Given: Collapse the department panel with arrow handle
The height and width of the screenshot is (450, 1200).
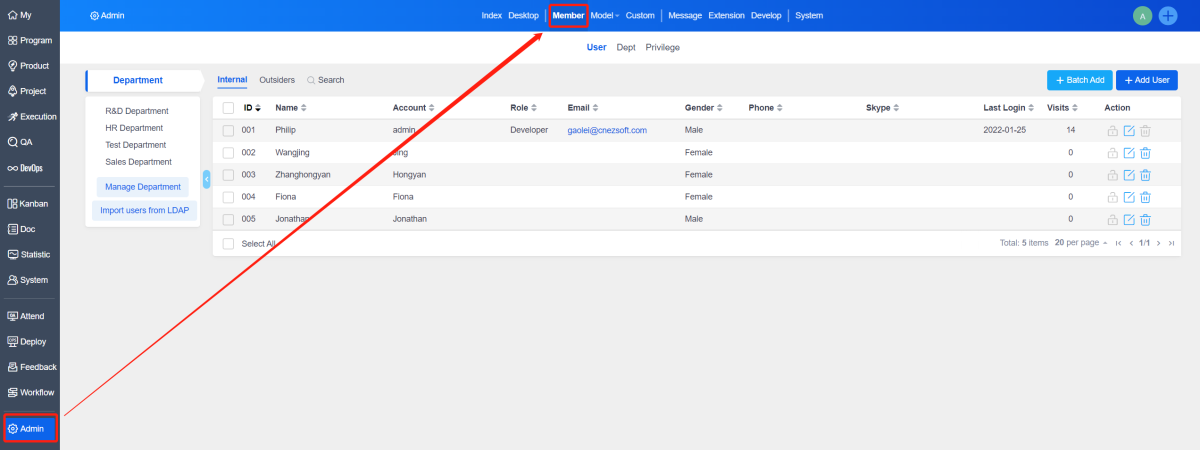Looking at the screenshot, I should click(x=206, y=179).
